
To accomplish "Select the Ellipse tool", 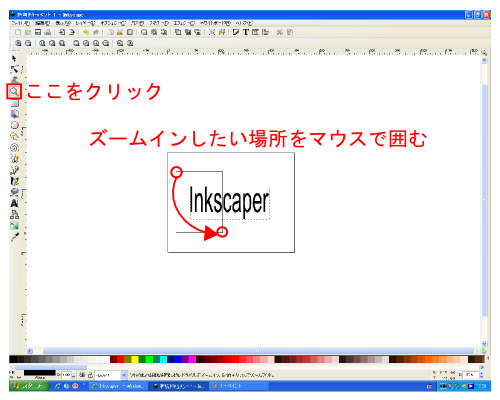I will tap(14, 125).
